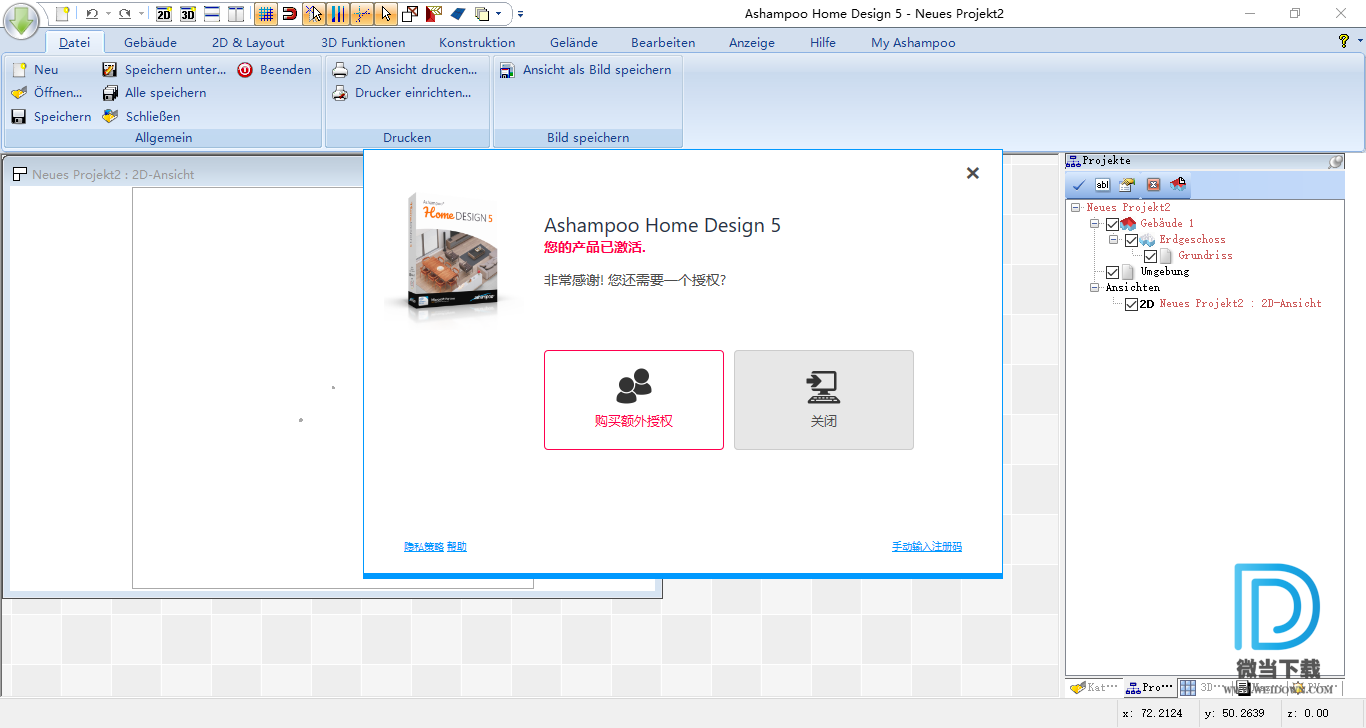Uncheck the 2D-Ansicht view checkbox
The image size is (1366, 728).
(x=1132, y=304)
